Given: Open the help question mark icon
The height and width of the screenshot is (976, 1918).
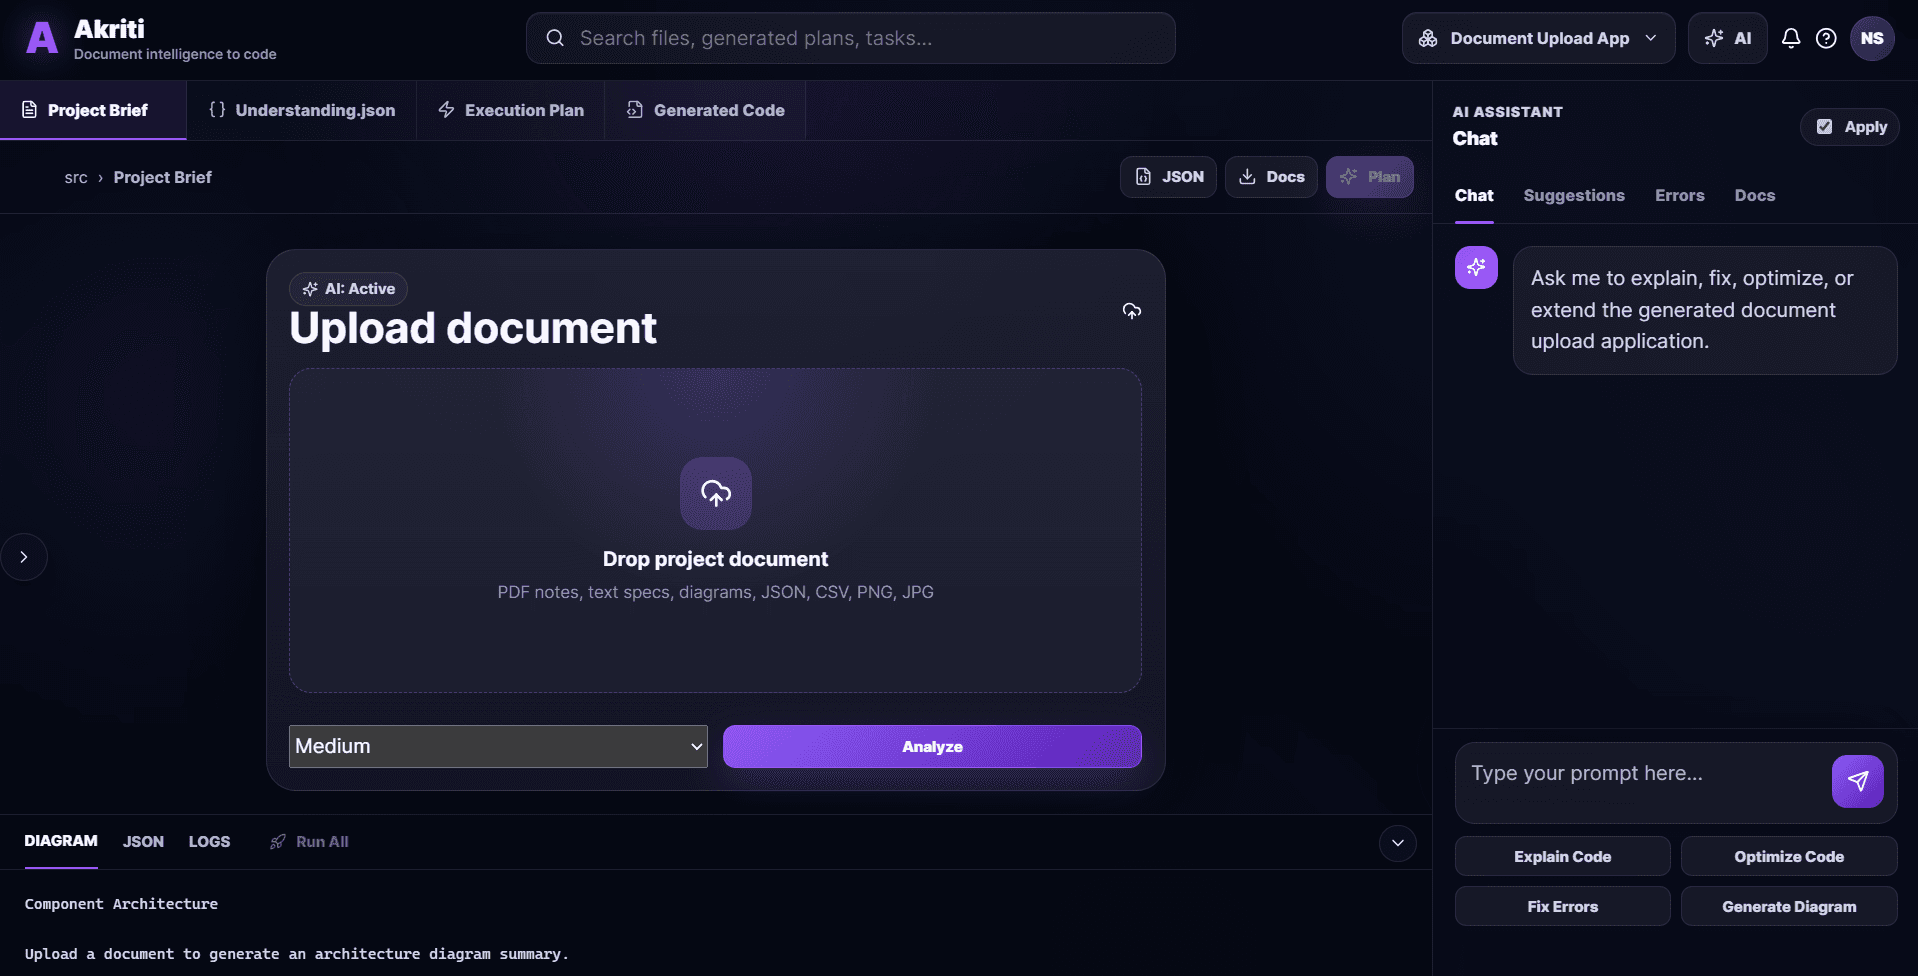Looking at the screenshot, I should [1826, 38].
